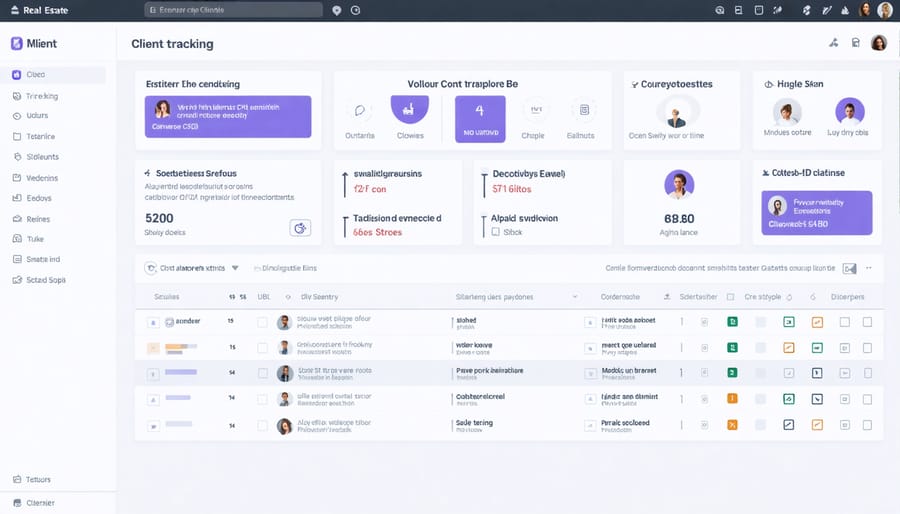The width and height of the screenshot is (900, 514).
Task: Click the Ballnuts circular icon
Action: point(580,110)
